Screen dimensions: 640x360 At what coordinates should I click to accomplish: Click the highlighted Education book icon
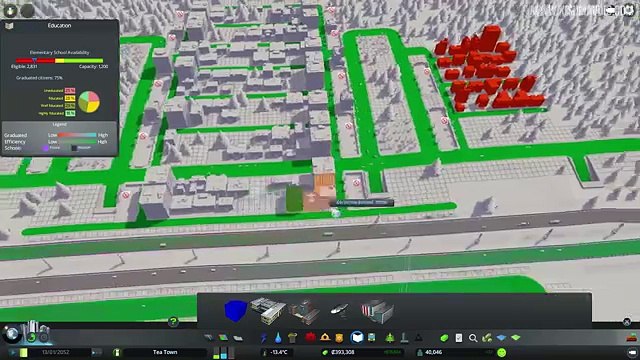point(357,337)
